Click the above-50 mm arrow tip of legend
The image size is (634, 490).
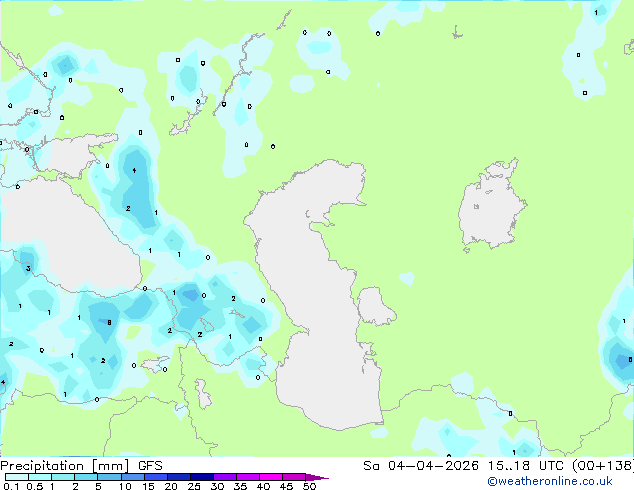pos(317,478)
